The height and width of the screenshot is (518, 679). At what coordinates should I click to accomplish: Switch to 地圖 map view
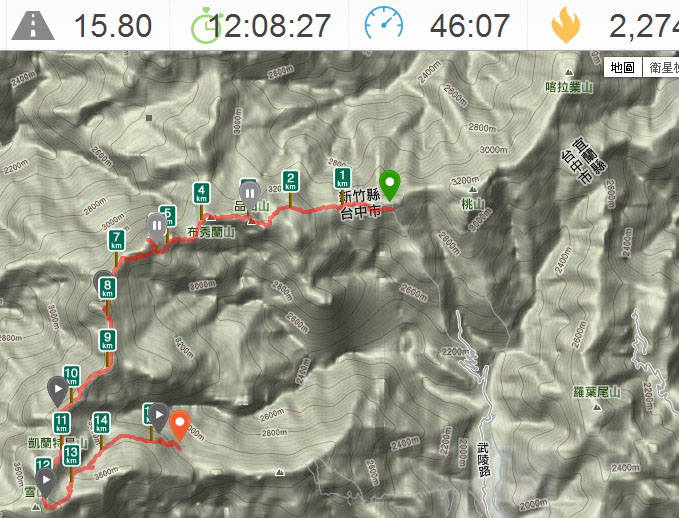(x=623, y=67)
